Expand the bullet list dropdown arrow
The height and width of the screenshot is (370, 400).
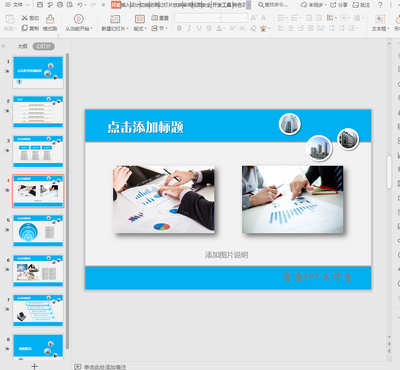pos(287,18)
